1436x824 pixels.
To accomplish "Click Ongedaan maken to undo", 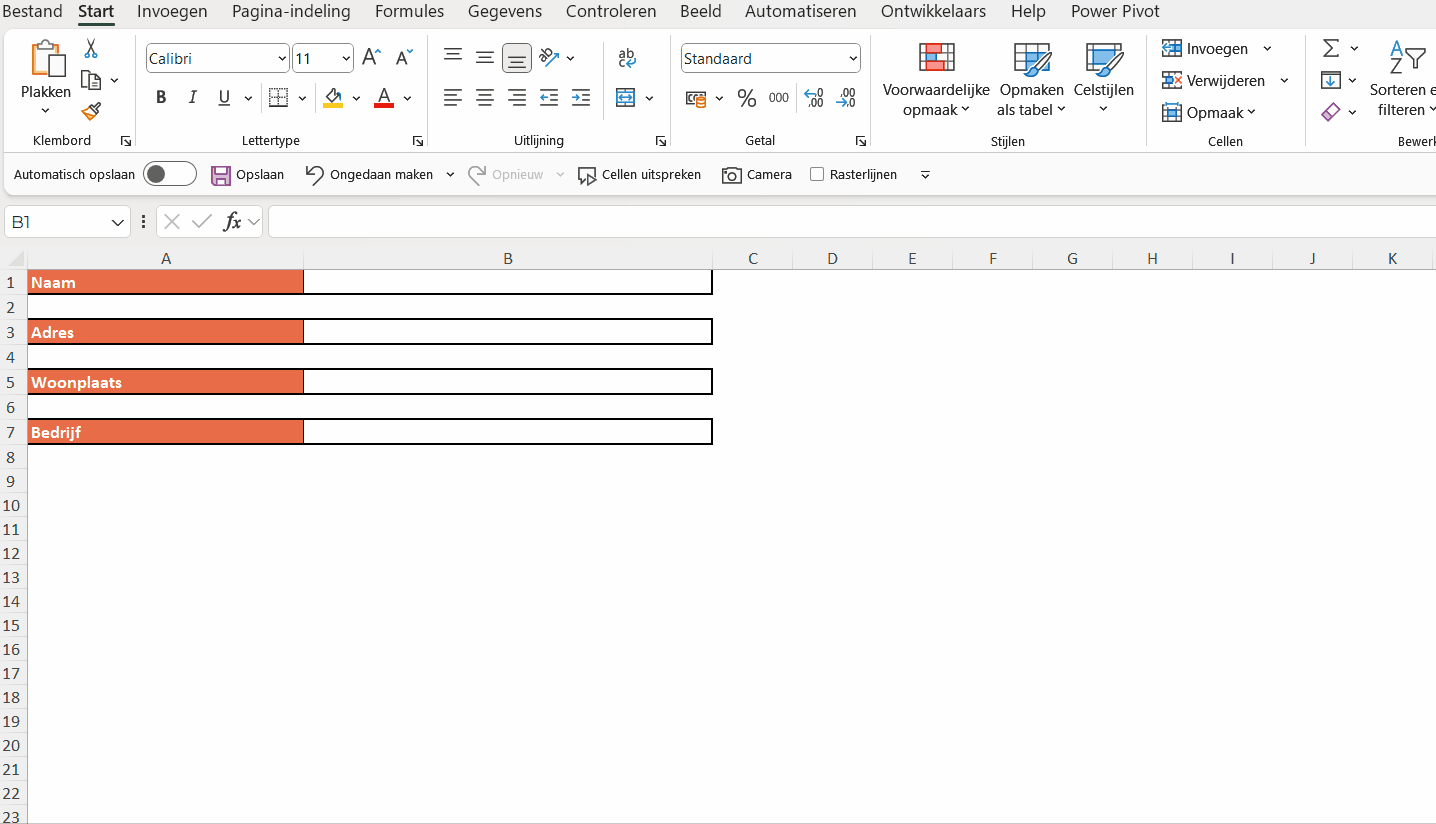I will click(369, 175).
